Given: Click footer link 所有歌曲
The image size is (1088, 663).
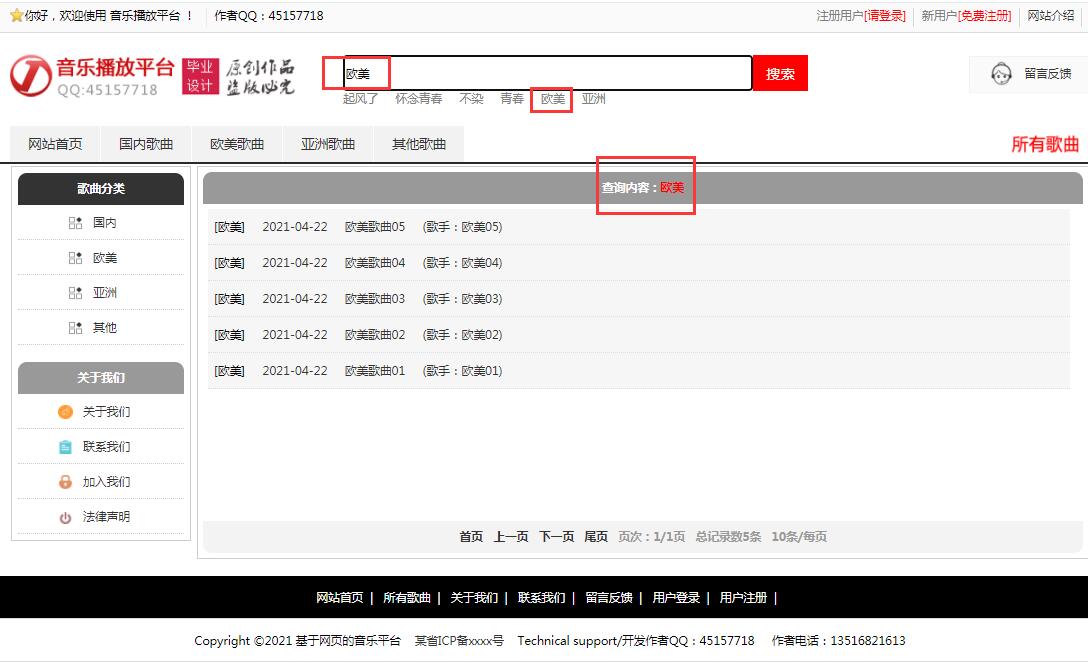Looking at the screenshot, I should [407, 598].
